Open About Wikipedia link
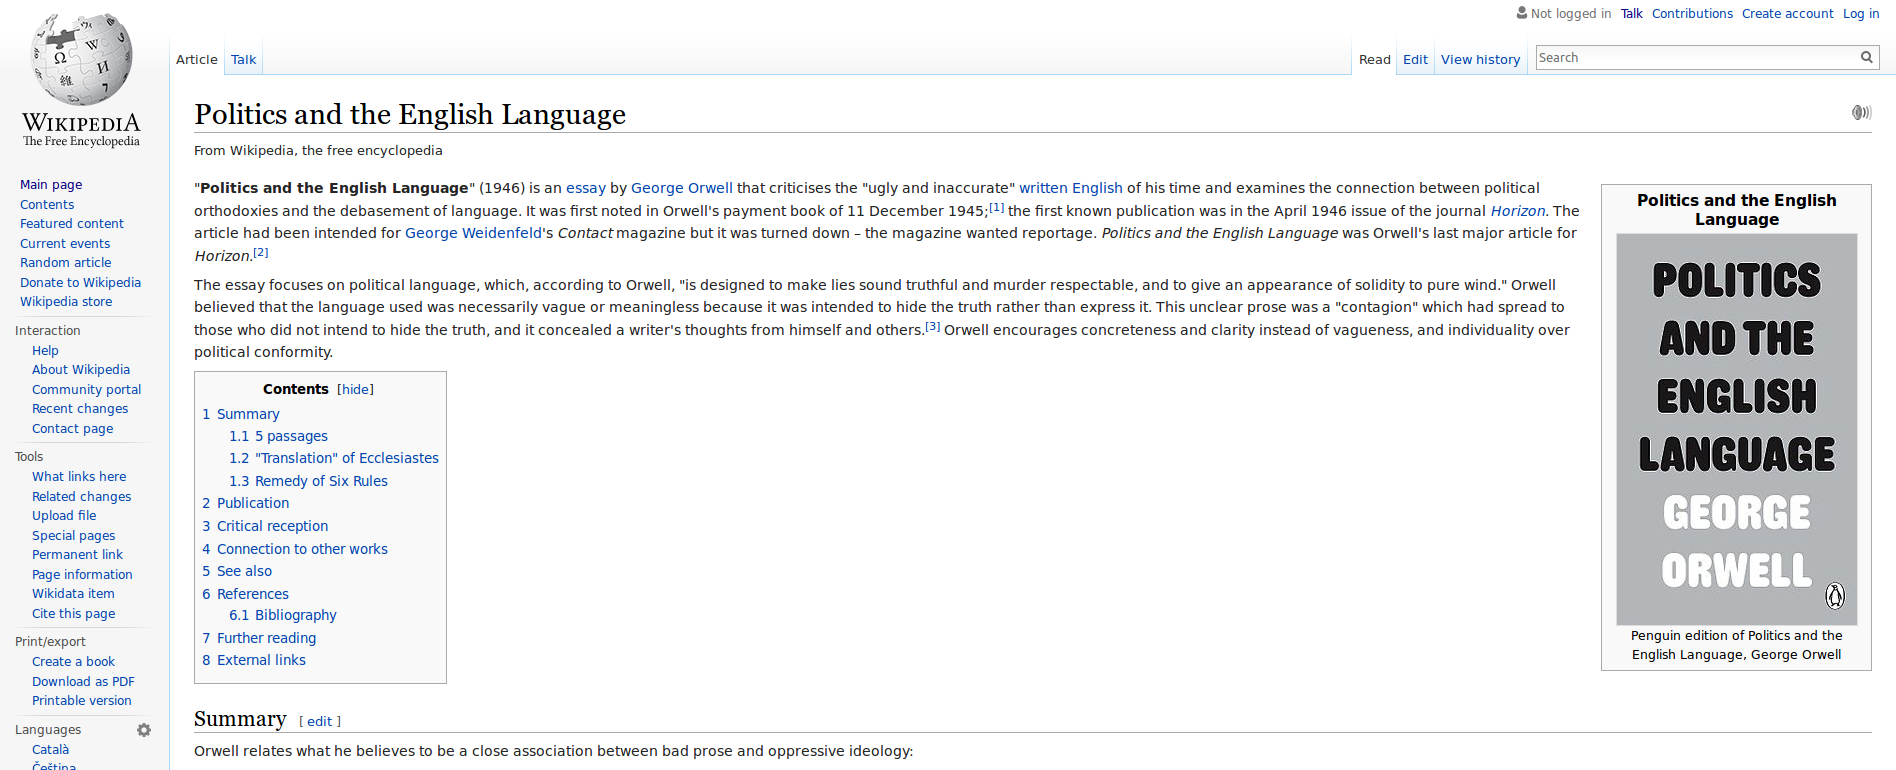This screenshot has width=1896, height=770. [x=81, y=370]
